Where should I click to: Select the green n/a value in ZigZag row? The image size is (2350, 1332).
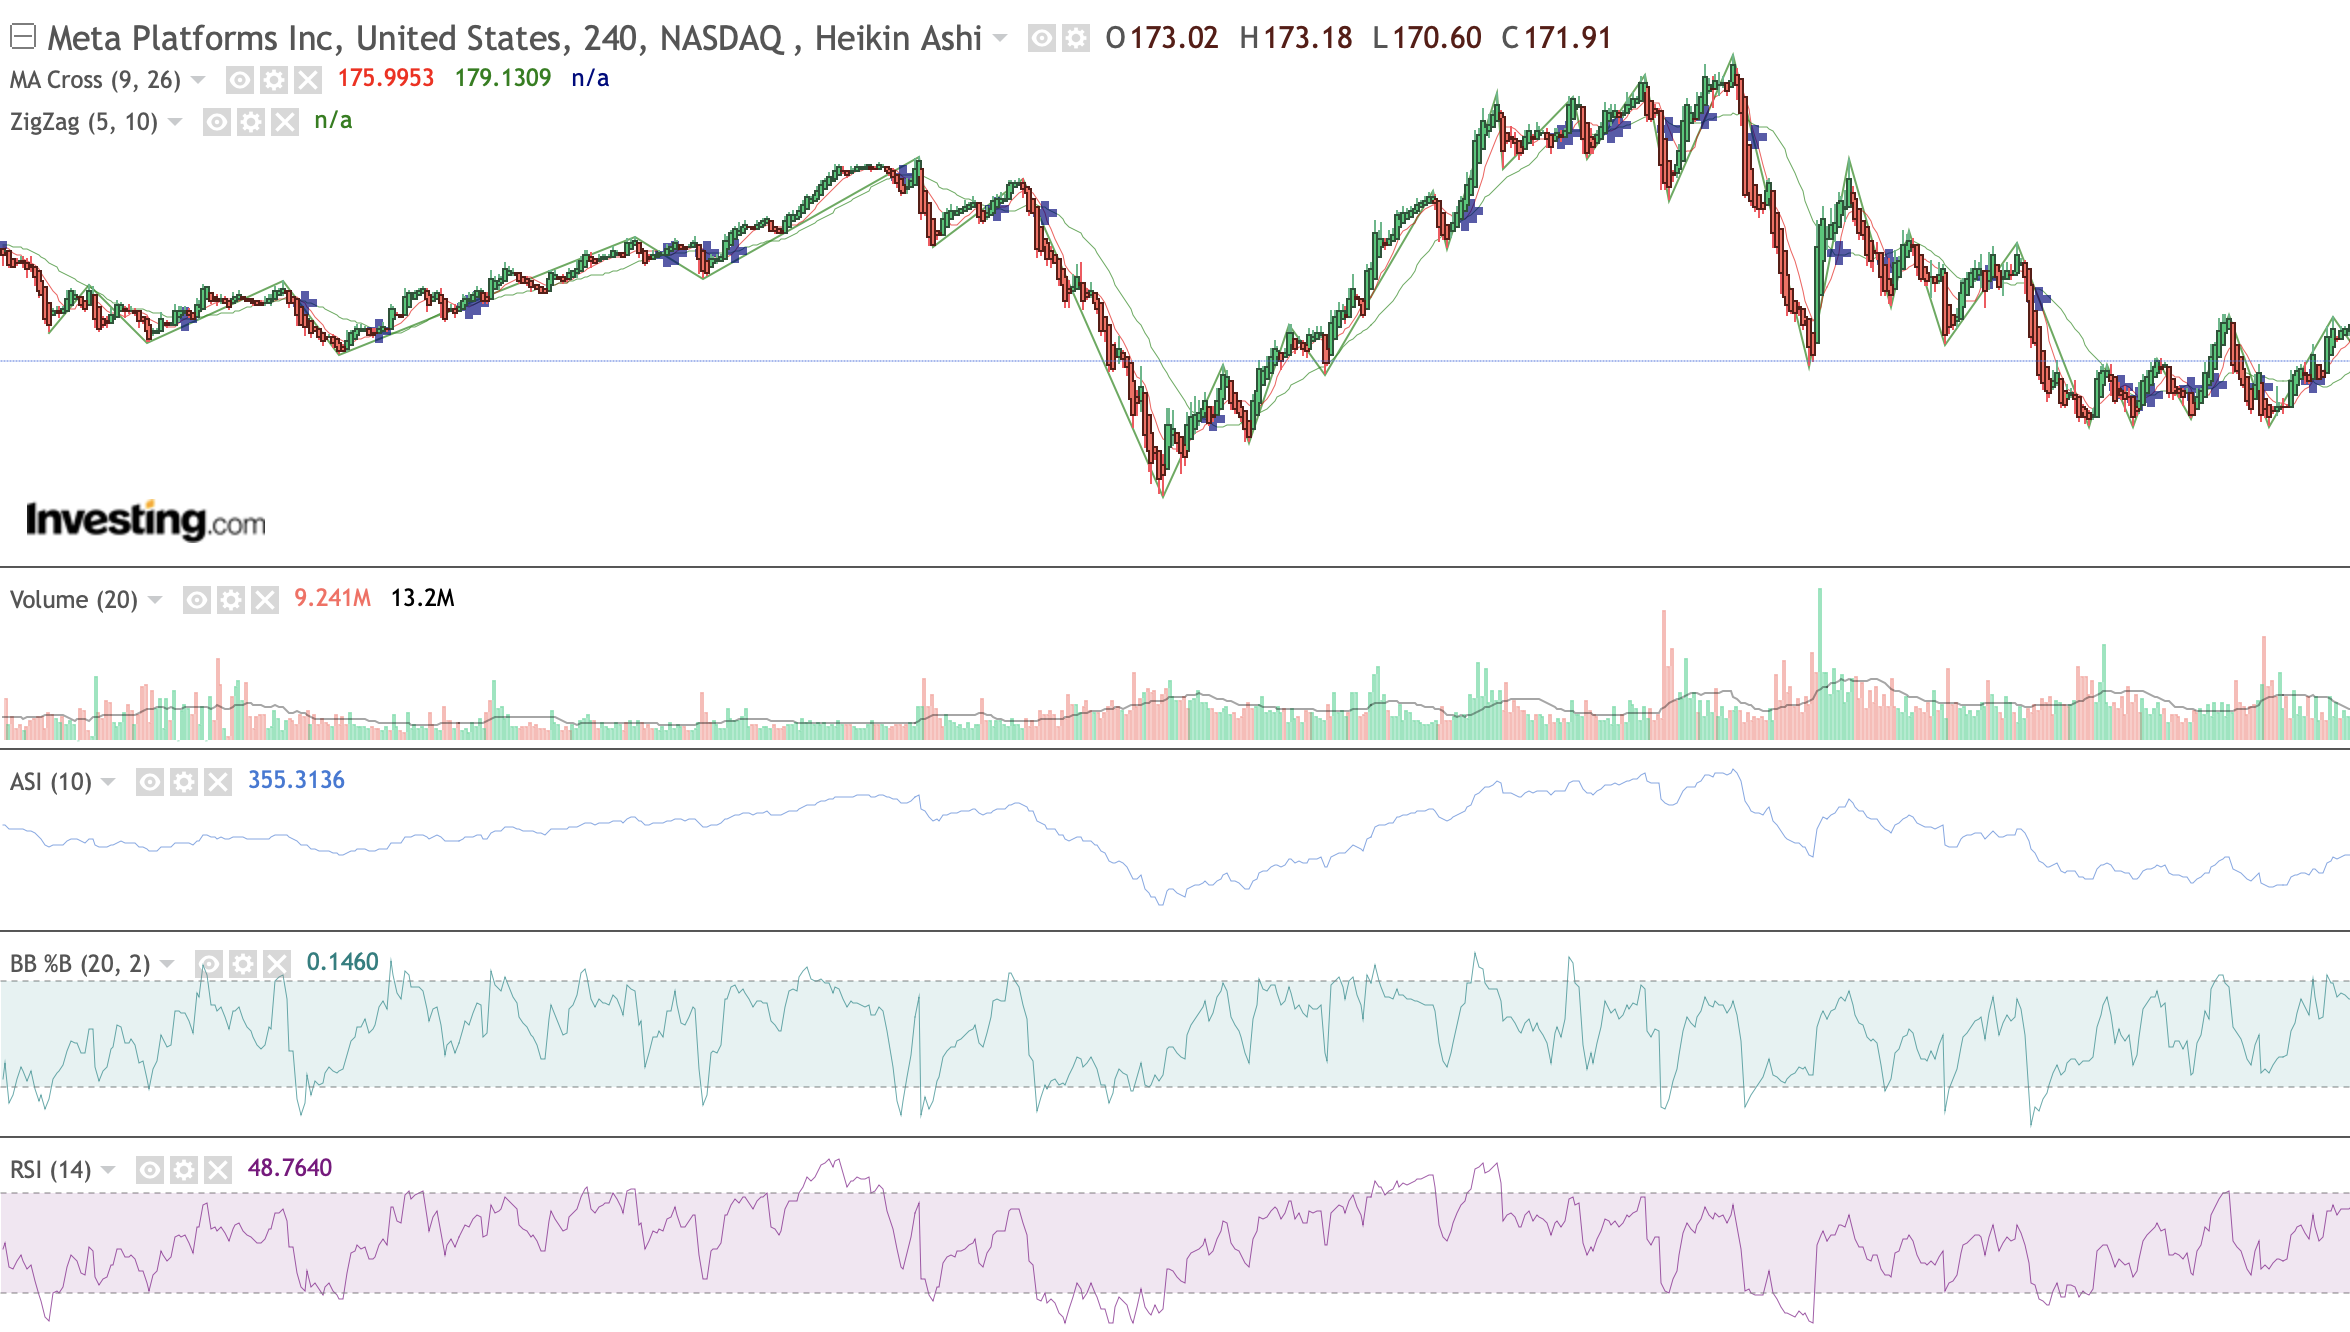point(333,120)
